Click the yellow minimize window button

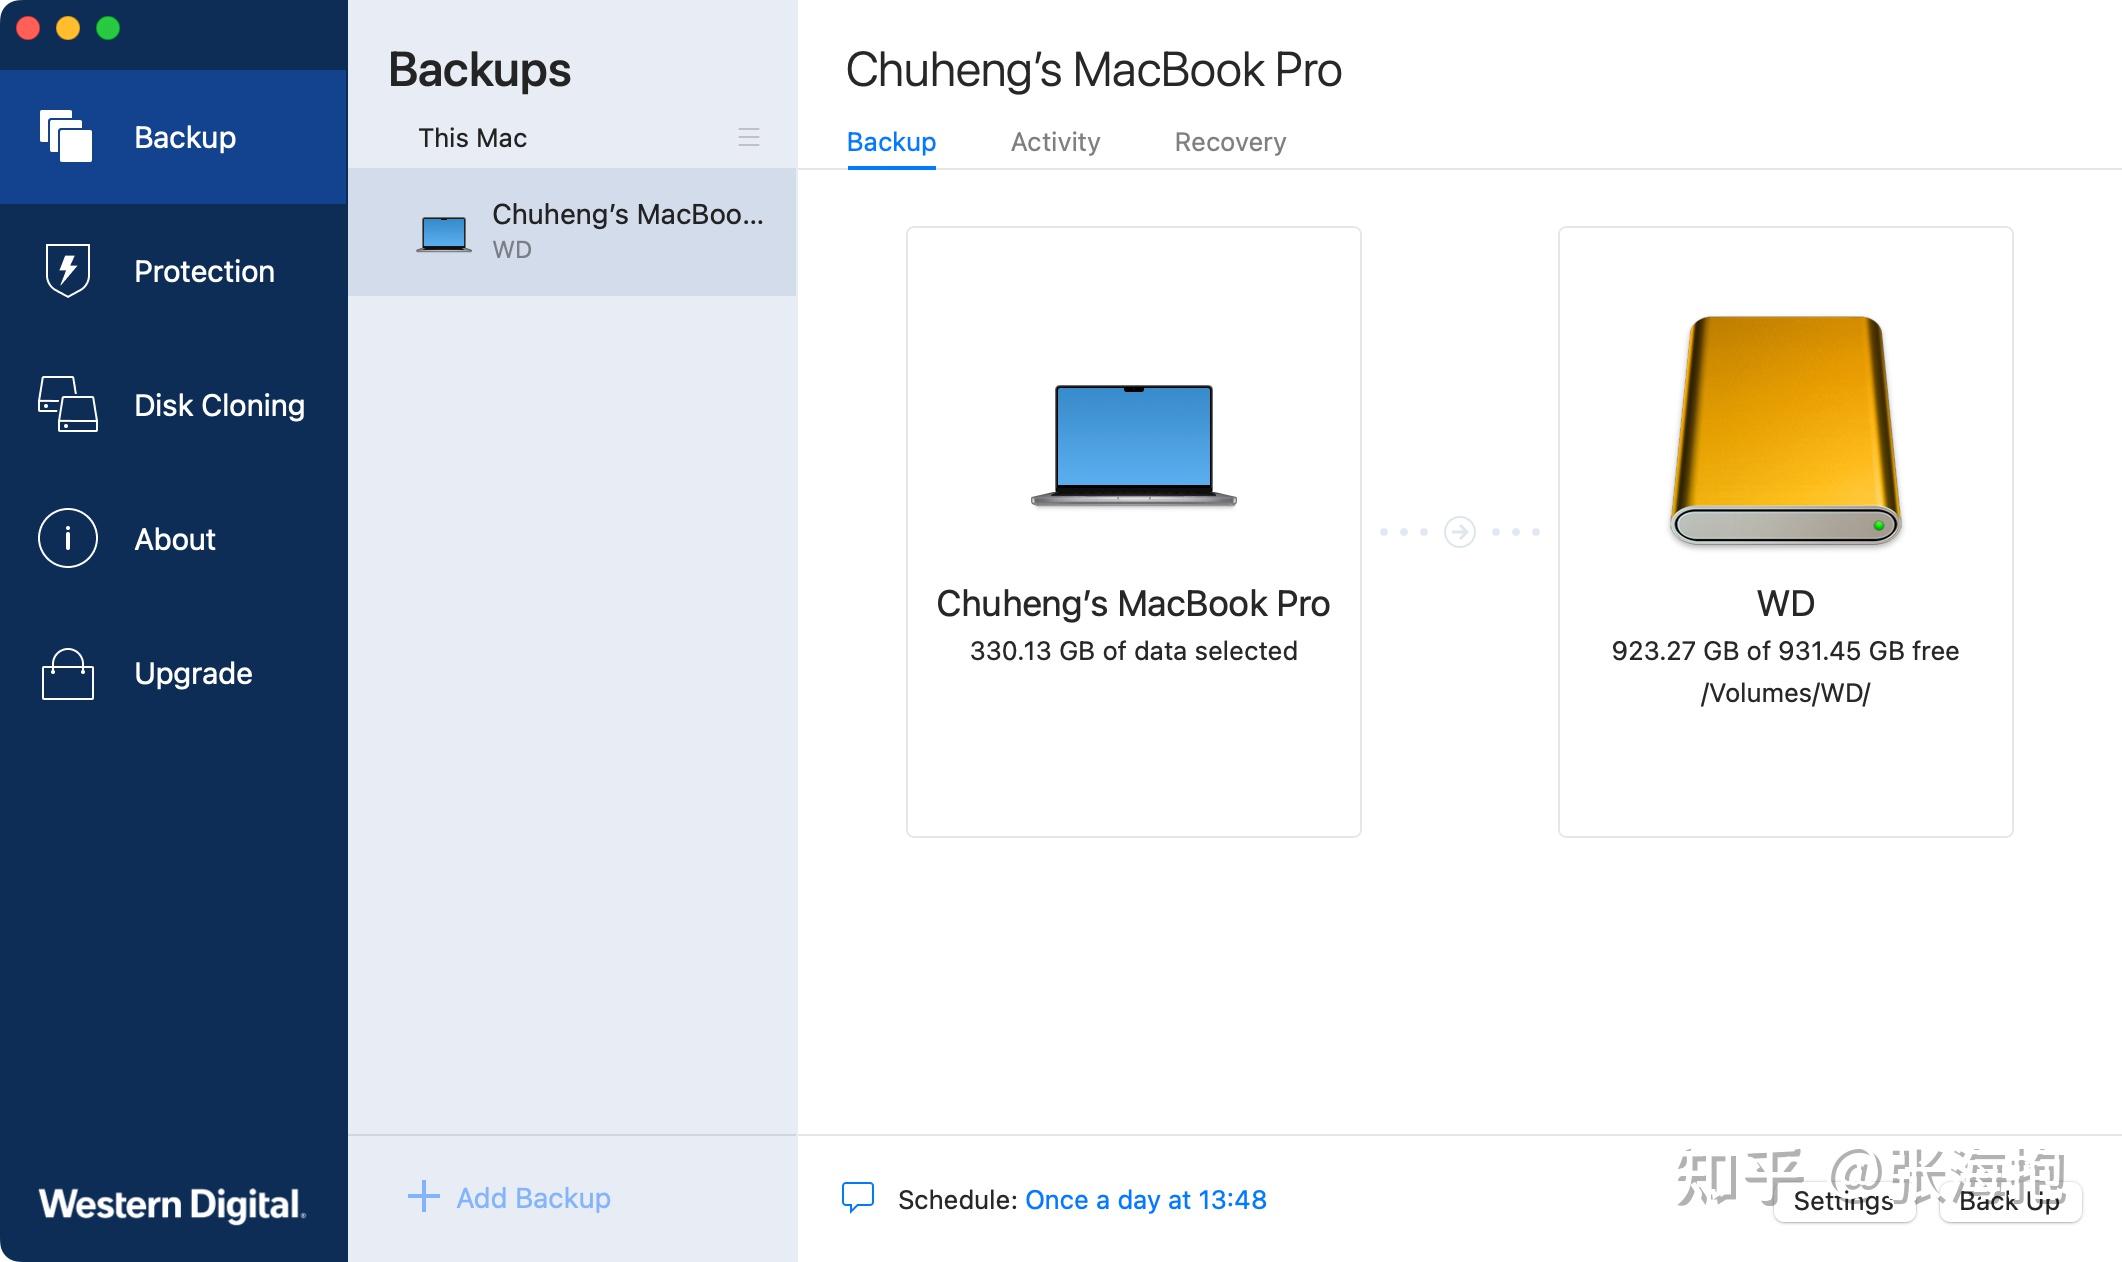68,28
